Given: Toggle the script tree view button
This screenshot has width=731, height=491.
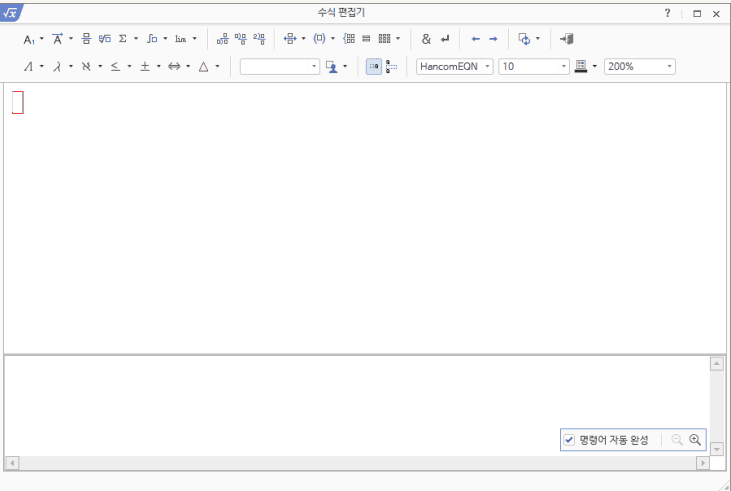Looking at the screenshot, I should (x=391, y=66).
